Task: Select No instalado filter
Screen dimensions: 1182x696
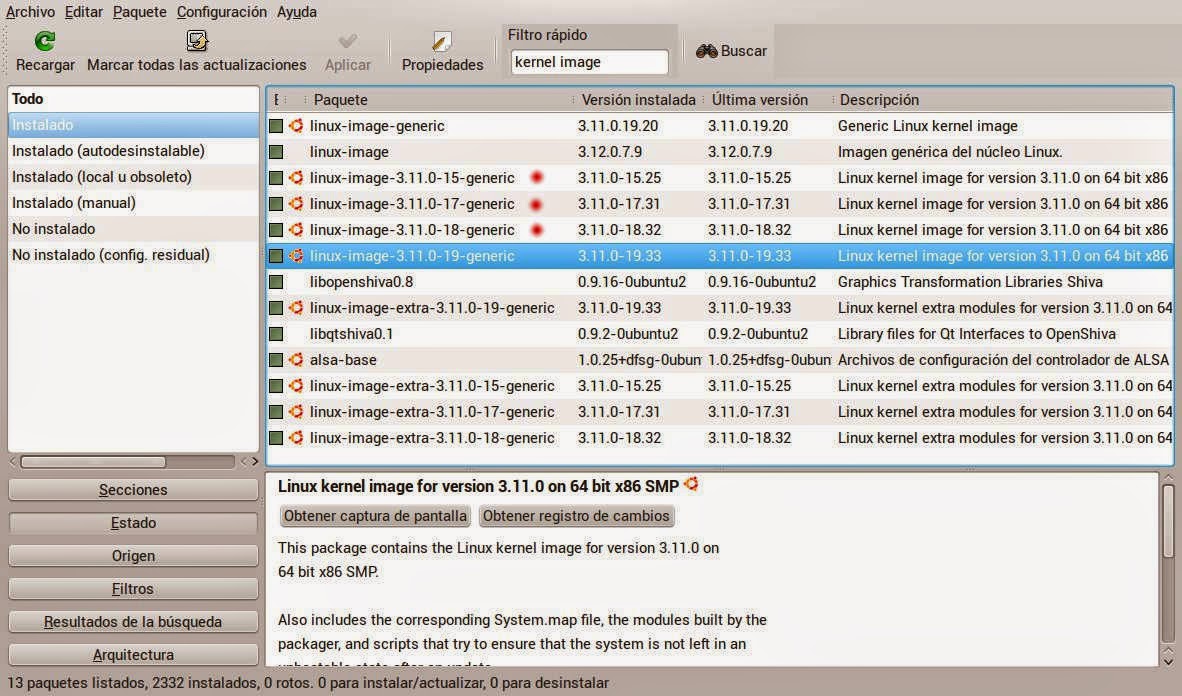Action: click(133, 228)
